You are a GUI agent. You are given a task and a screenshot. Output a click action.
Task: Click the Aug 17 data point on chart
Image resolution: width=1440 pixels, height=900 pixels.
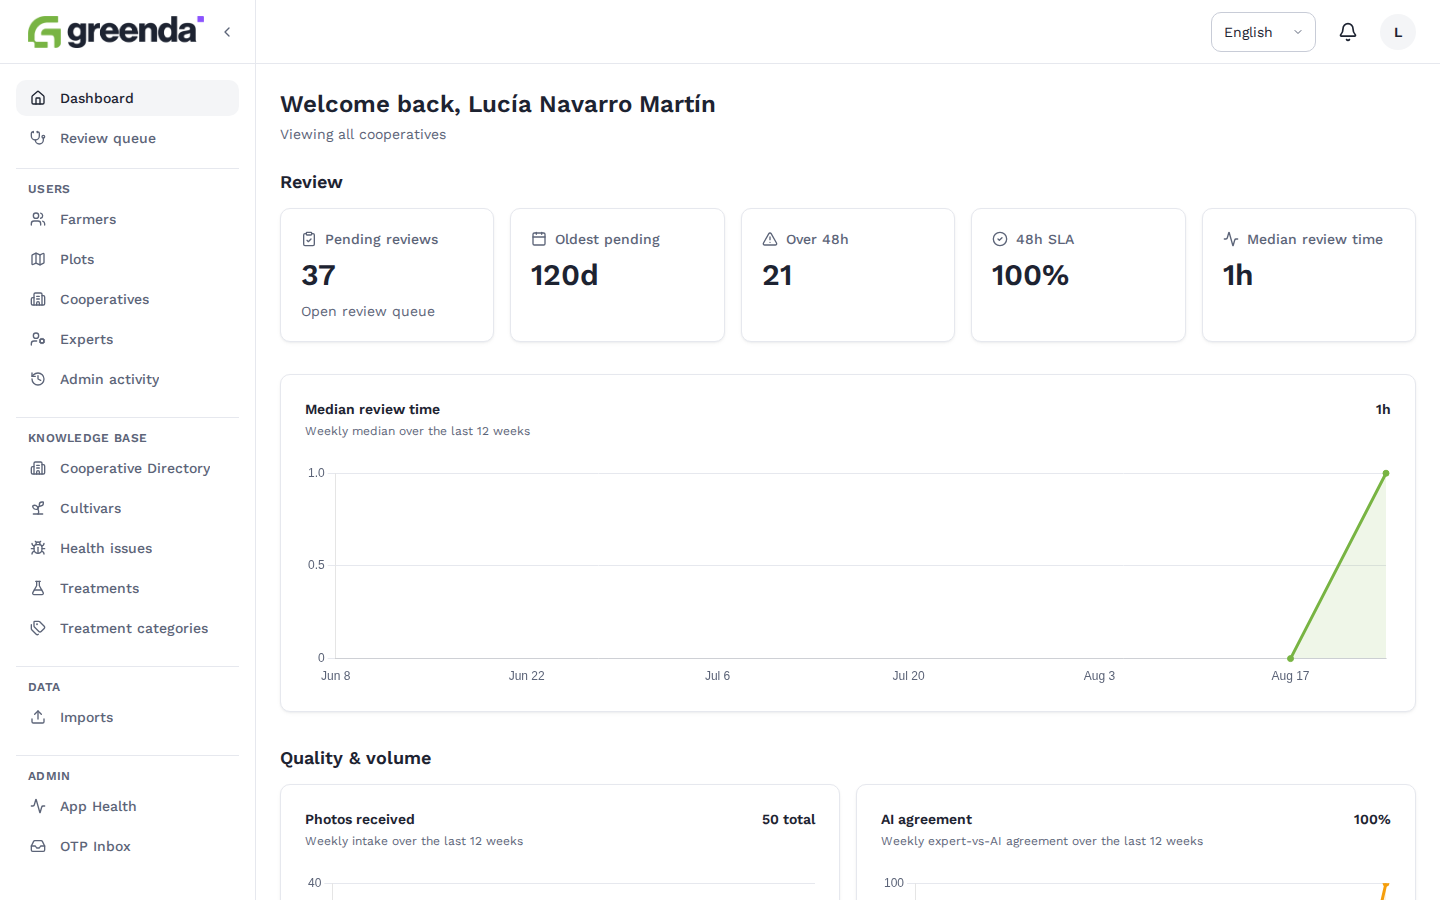[x=1290, y=658]
